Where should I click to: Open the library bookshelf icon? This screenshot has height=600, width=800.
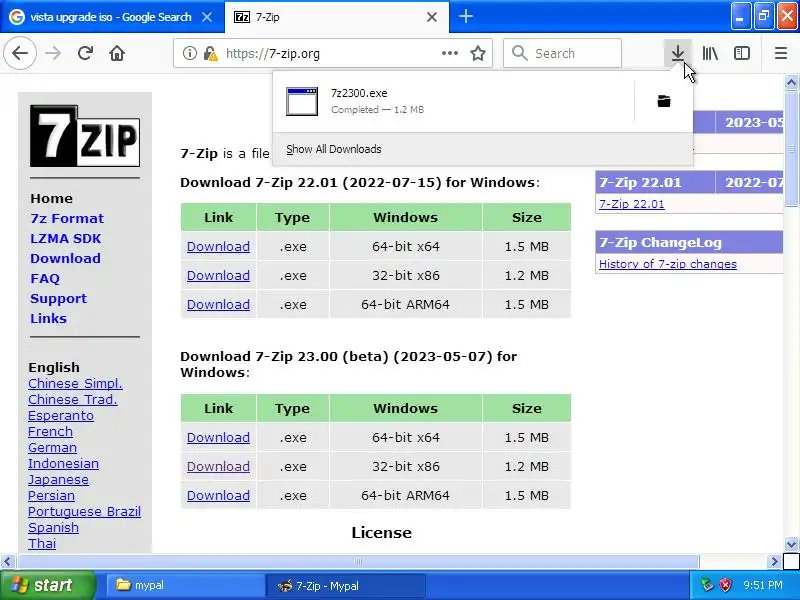(x=710, y=53)
